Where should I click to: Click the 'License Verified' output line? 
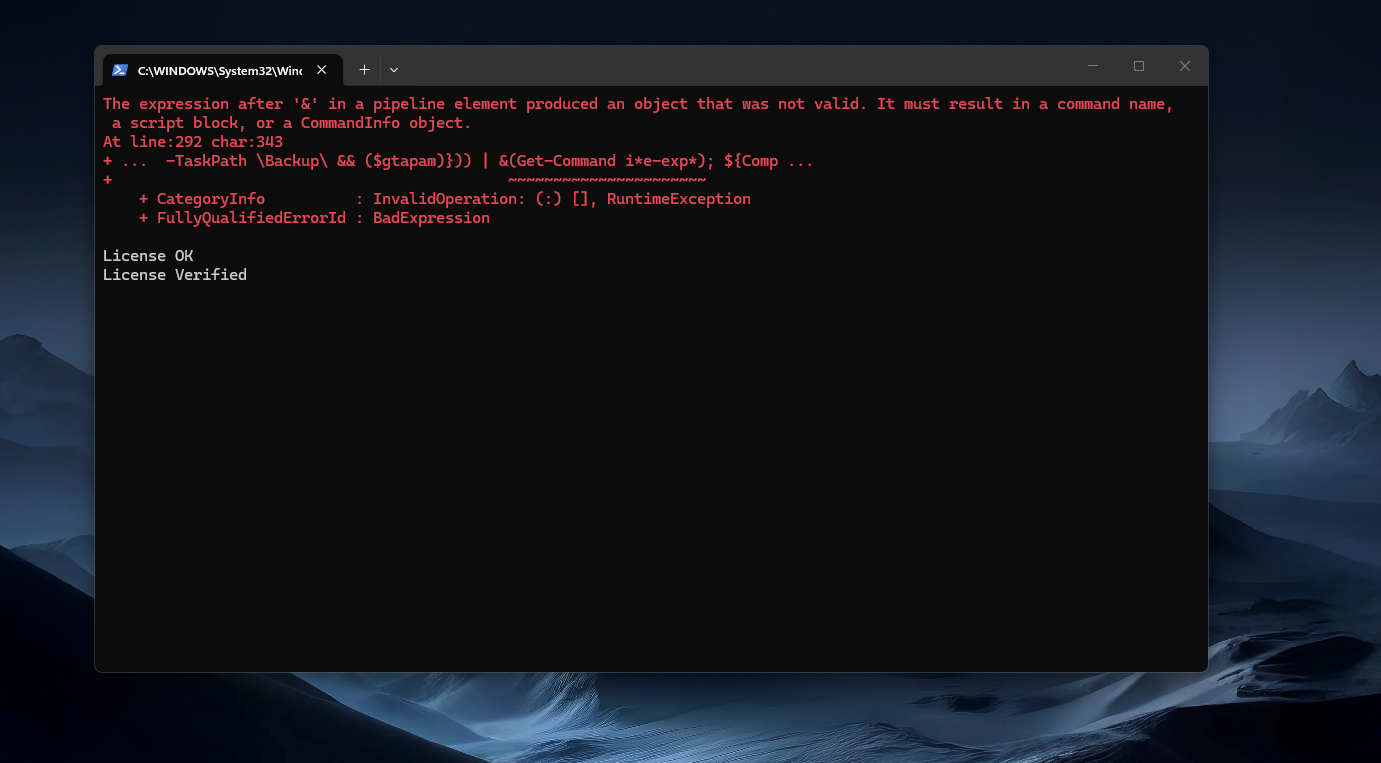click(x=175, y=275)
